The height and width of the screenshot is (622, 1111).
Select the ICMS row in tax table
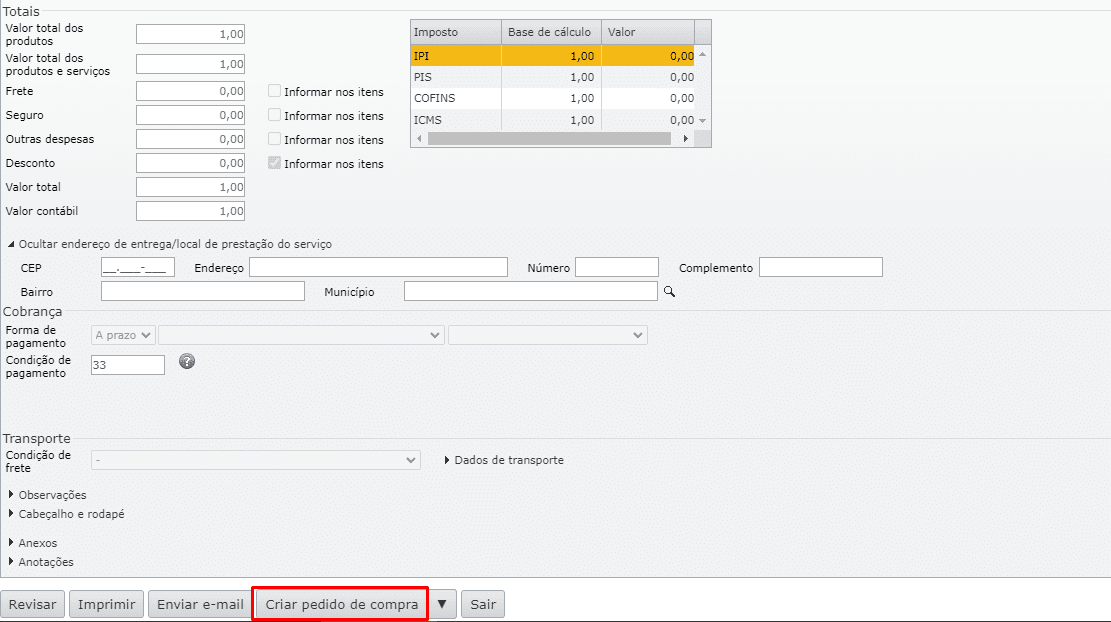click(552, 120)
